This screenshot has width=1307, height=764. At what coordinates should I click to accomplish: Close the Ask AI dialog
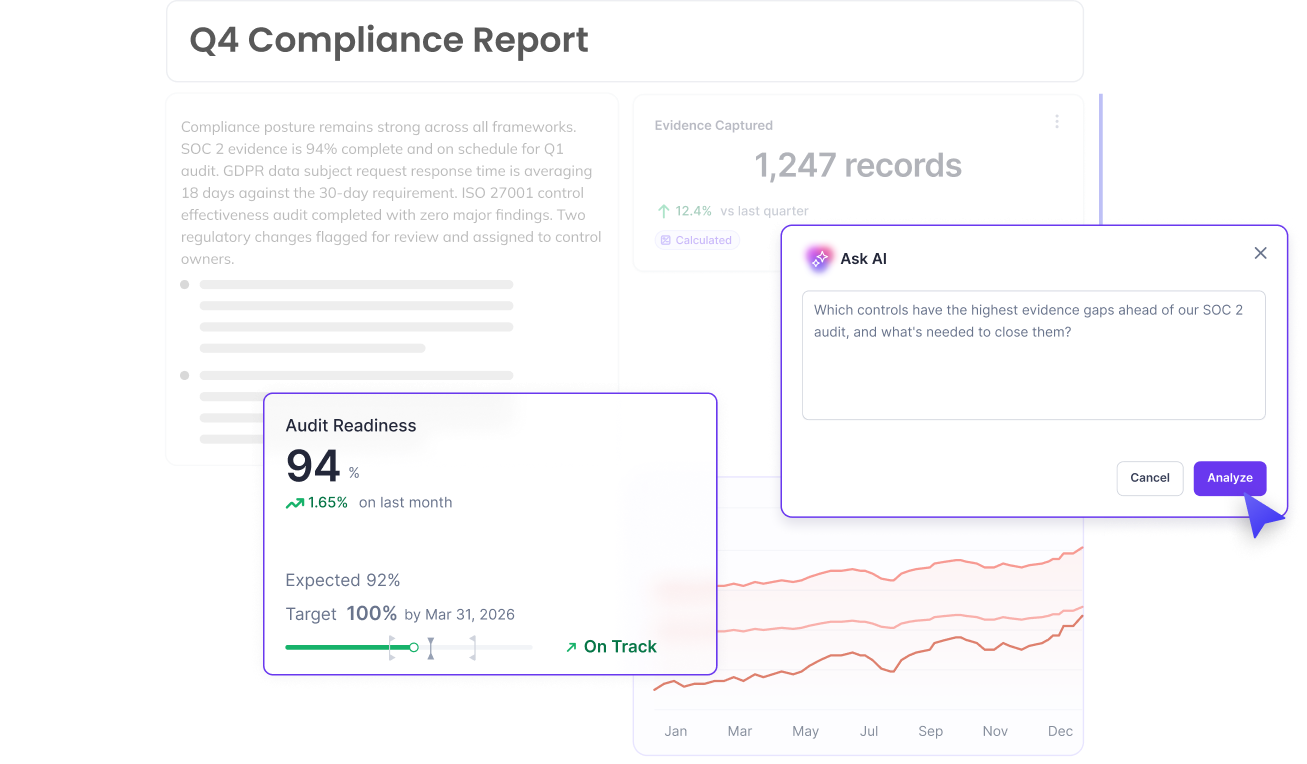pyautogui.click(x=1260, y=253)
